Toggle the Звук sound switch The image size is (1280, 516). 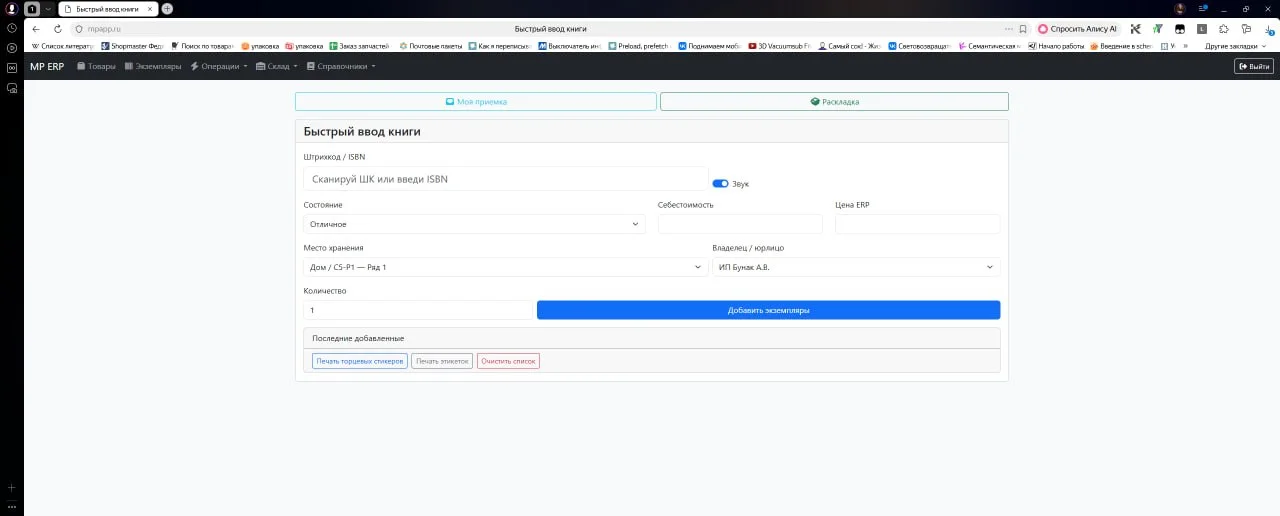pyautogui.click(x=720, y=184)
